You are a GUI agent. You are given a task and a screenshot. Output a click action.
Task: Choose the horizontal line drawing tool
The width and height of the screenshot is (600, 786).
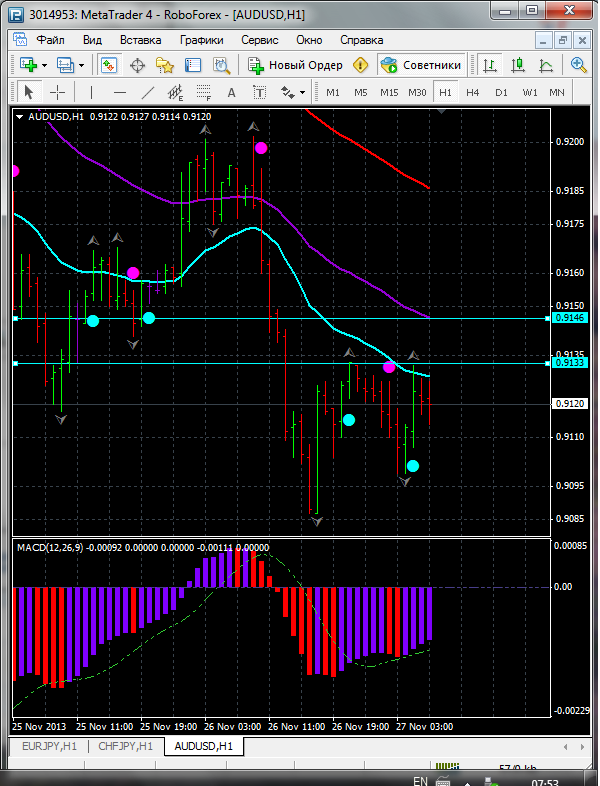click(x=120, y=92)
